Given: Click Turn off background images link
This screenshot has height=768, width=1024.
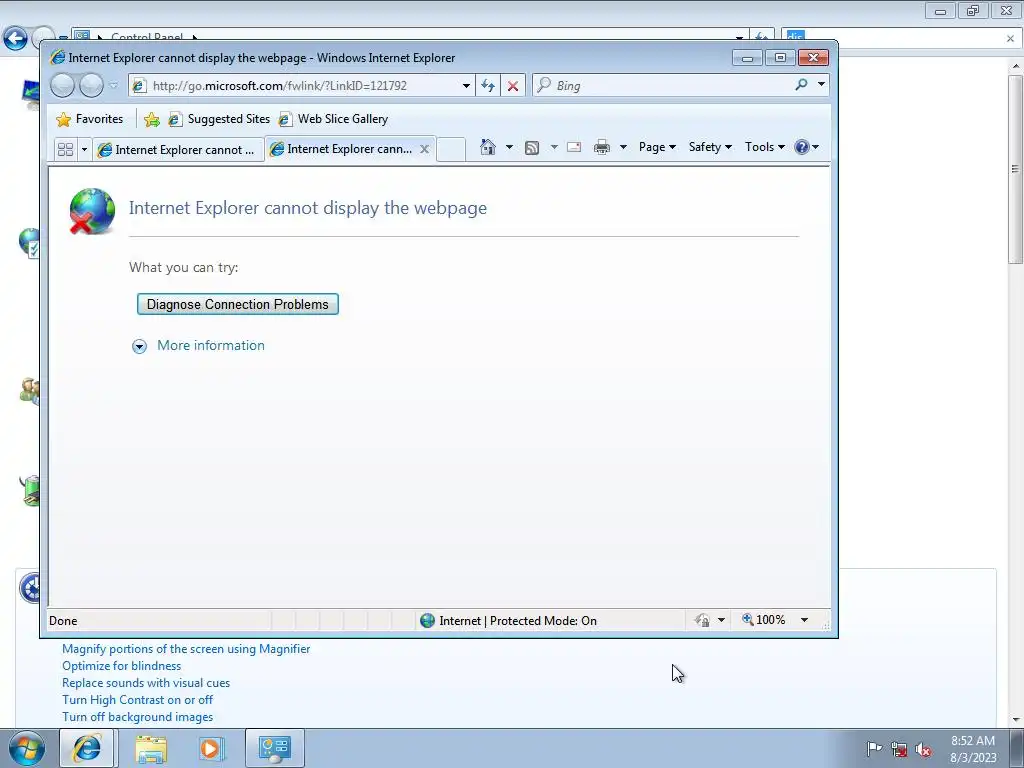Looking at the screenshot, I should pyautogui.click(x=137, y=716).
